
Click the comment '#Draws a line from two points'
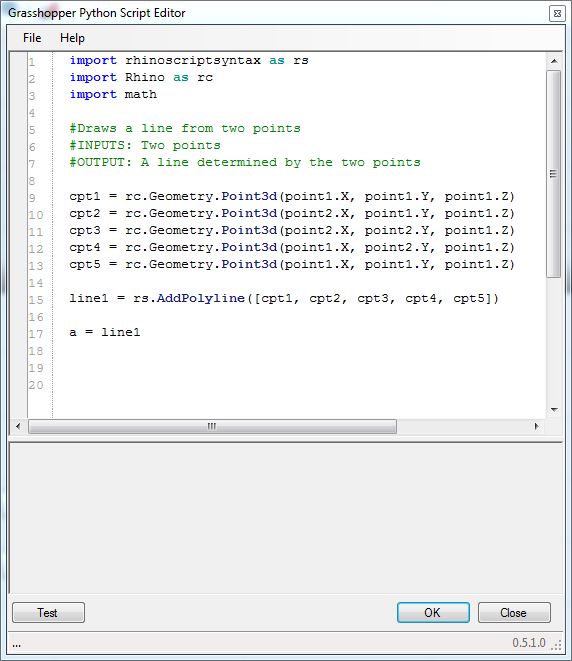pos(185,129)
